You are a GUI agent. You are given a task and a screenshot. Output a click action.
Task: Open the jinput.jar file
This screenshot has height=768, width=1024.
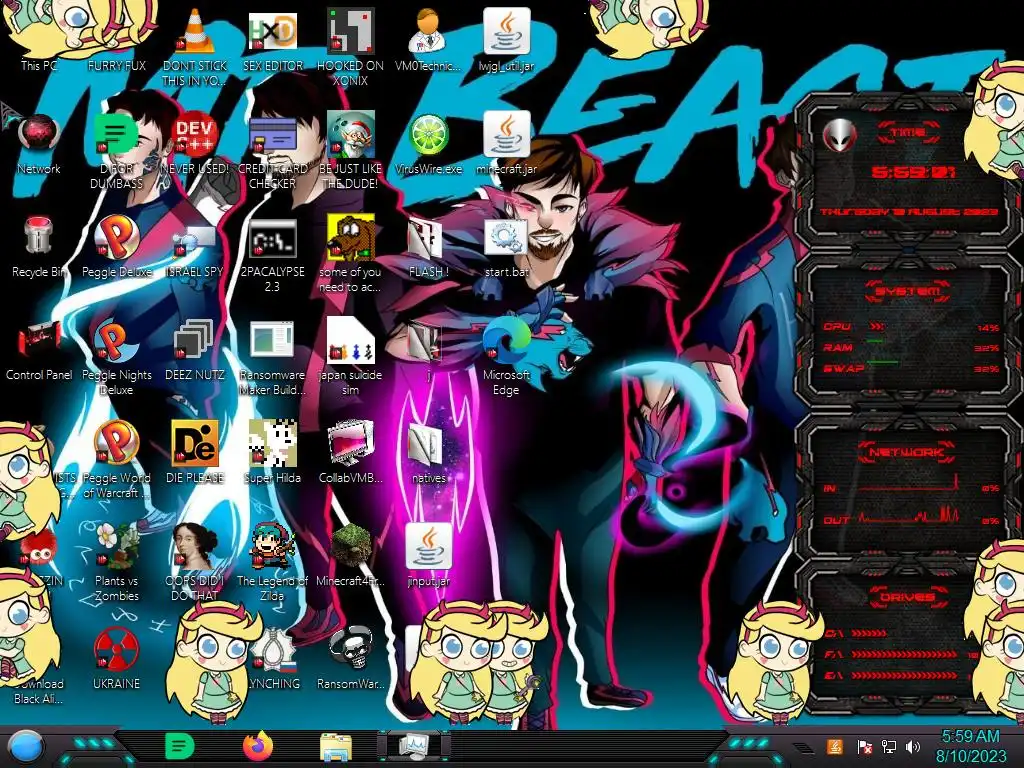pos(428,556)
